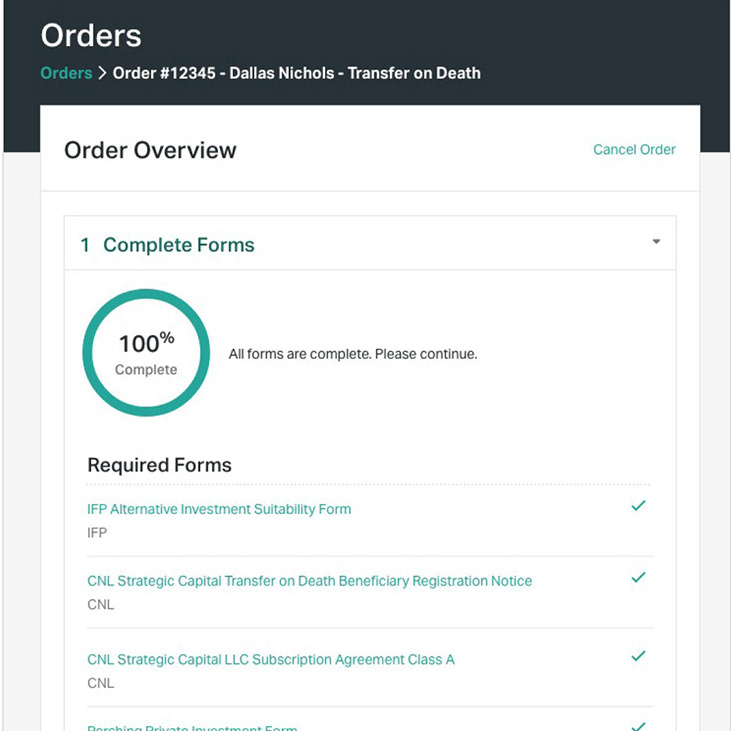Click the Orders page title
This screenshot has width=731, height=731.
point(91,35)
